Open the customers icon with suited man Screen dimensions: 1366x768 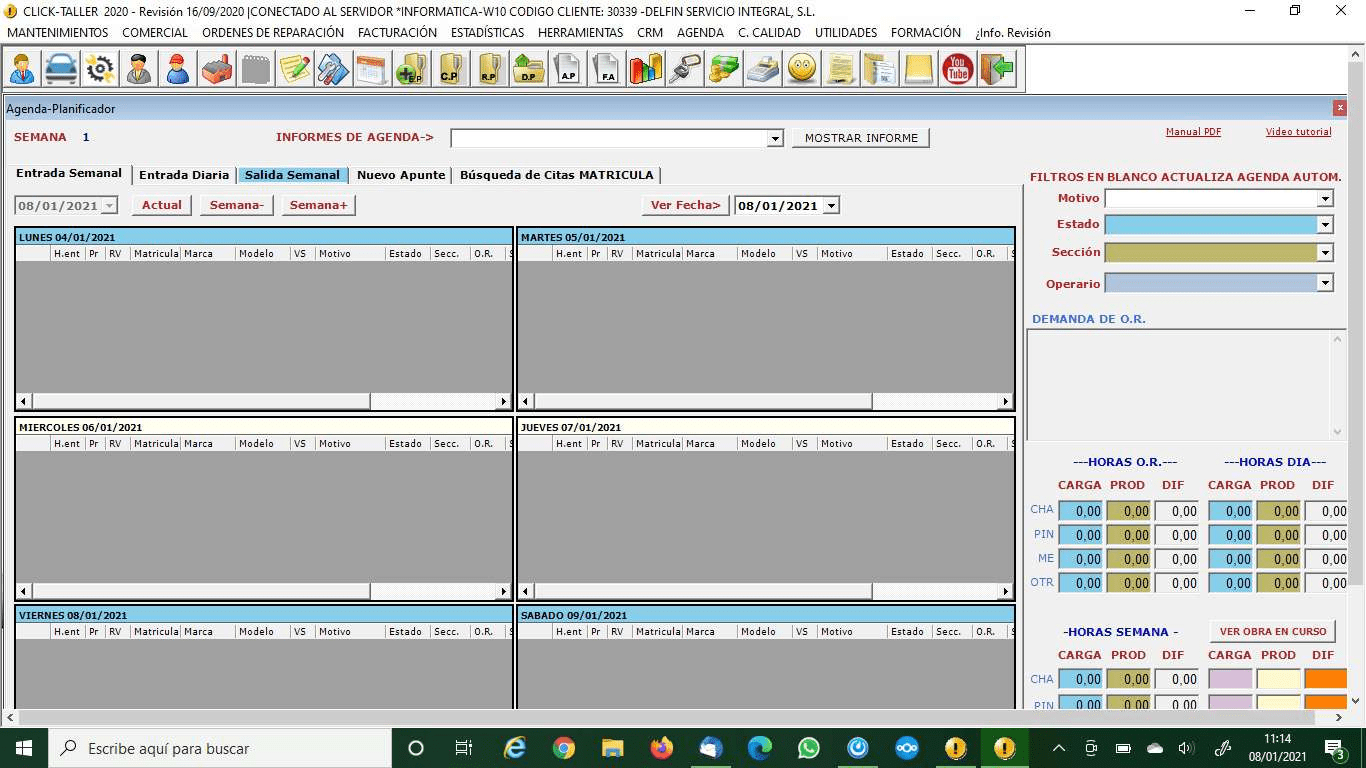coord(22,69)
